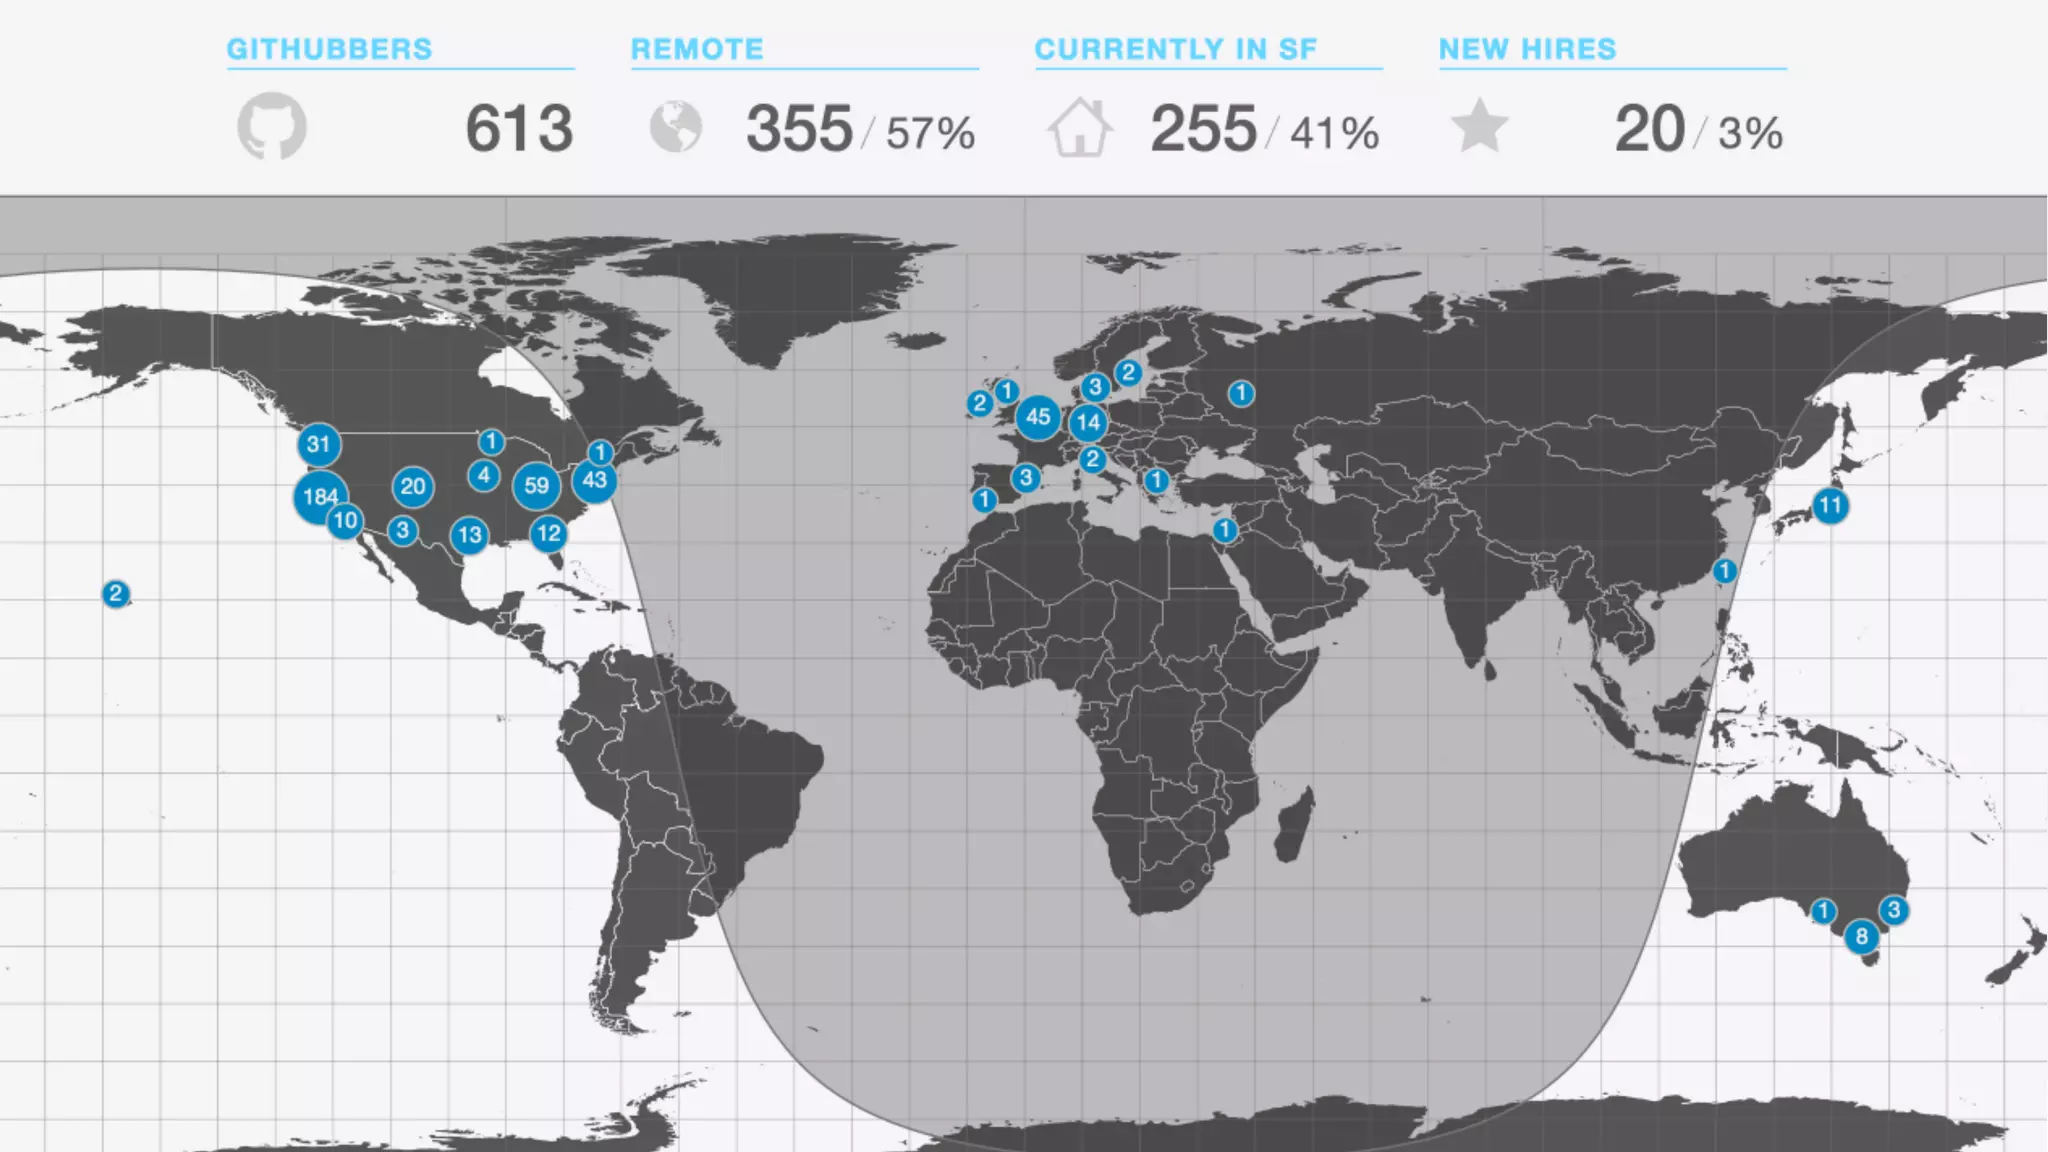Click the star icon under New Hires
2048x1152 pixels.
[x=1479, y=127]
